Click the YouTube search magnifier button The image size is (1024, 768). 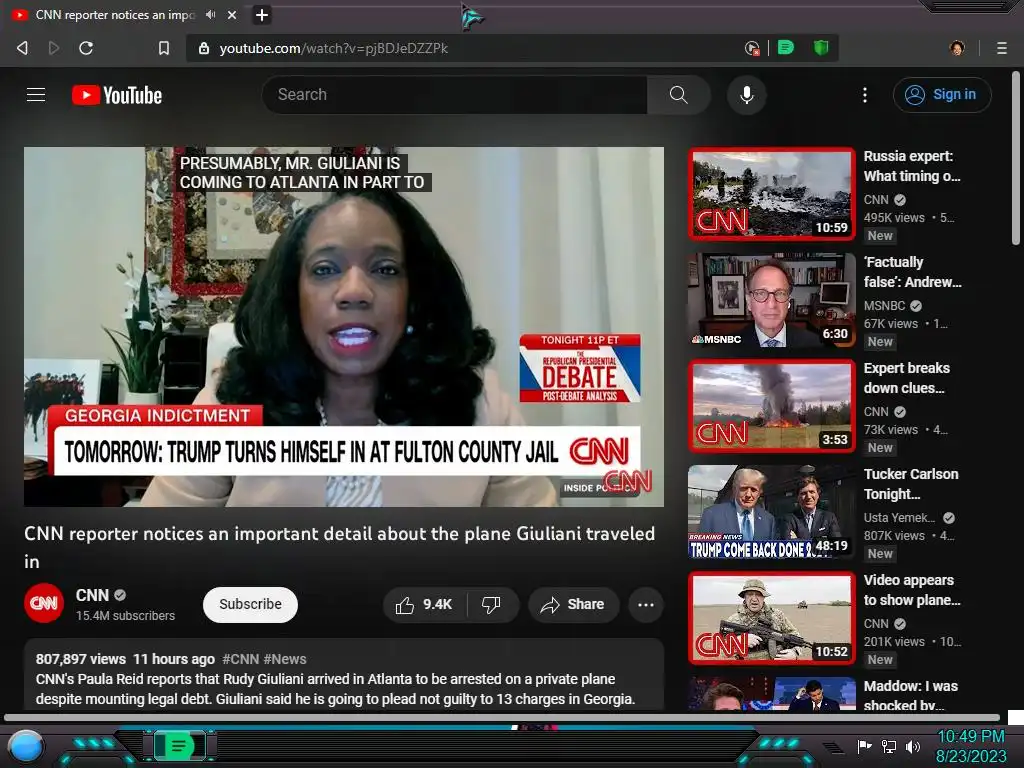[679, 95]
